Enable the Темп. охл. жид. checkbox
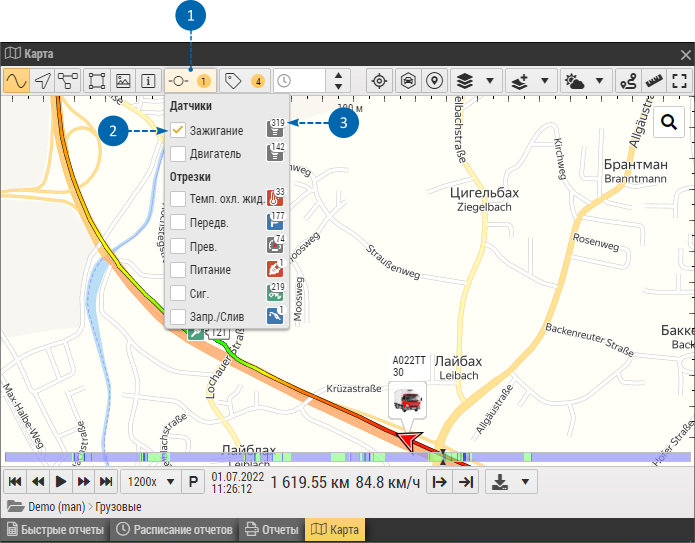 178,198
